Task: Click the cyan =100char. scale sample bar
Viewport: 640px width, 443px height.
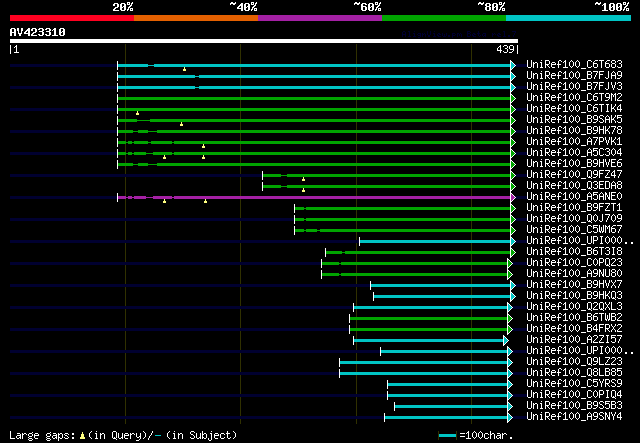Action: pos(447,436)
